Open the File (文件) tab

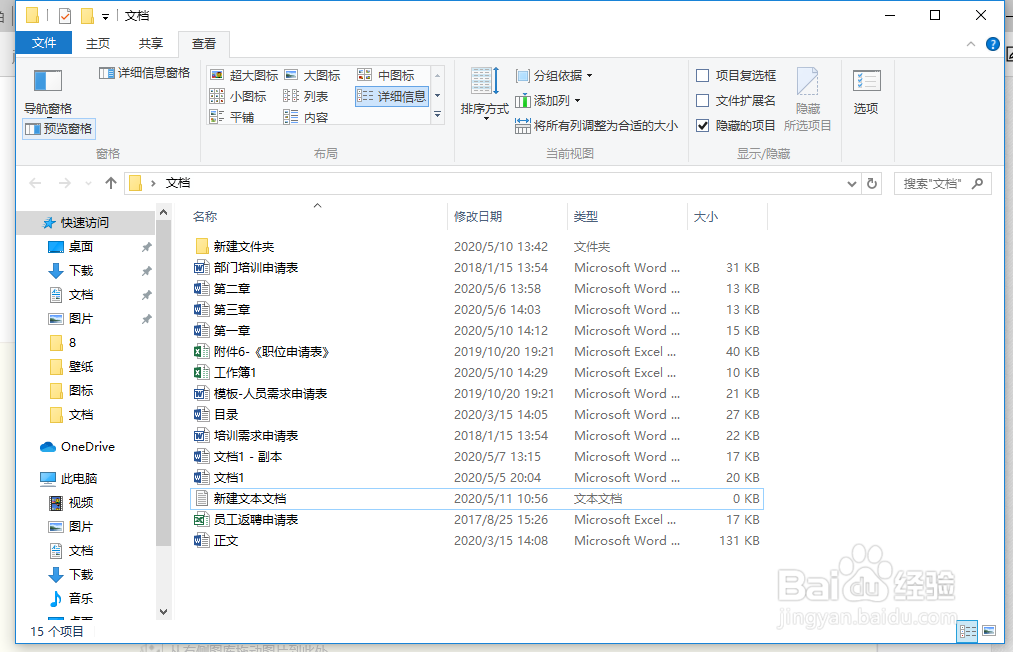[44, 43]
